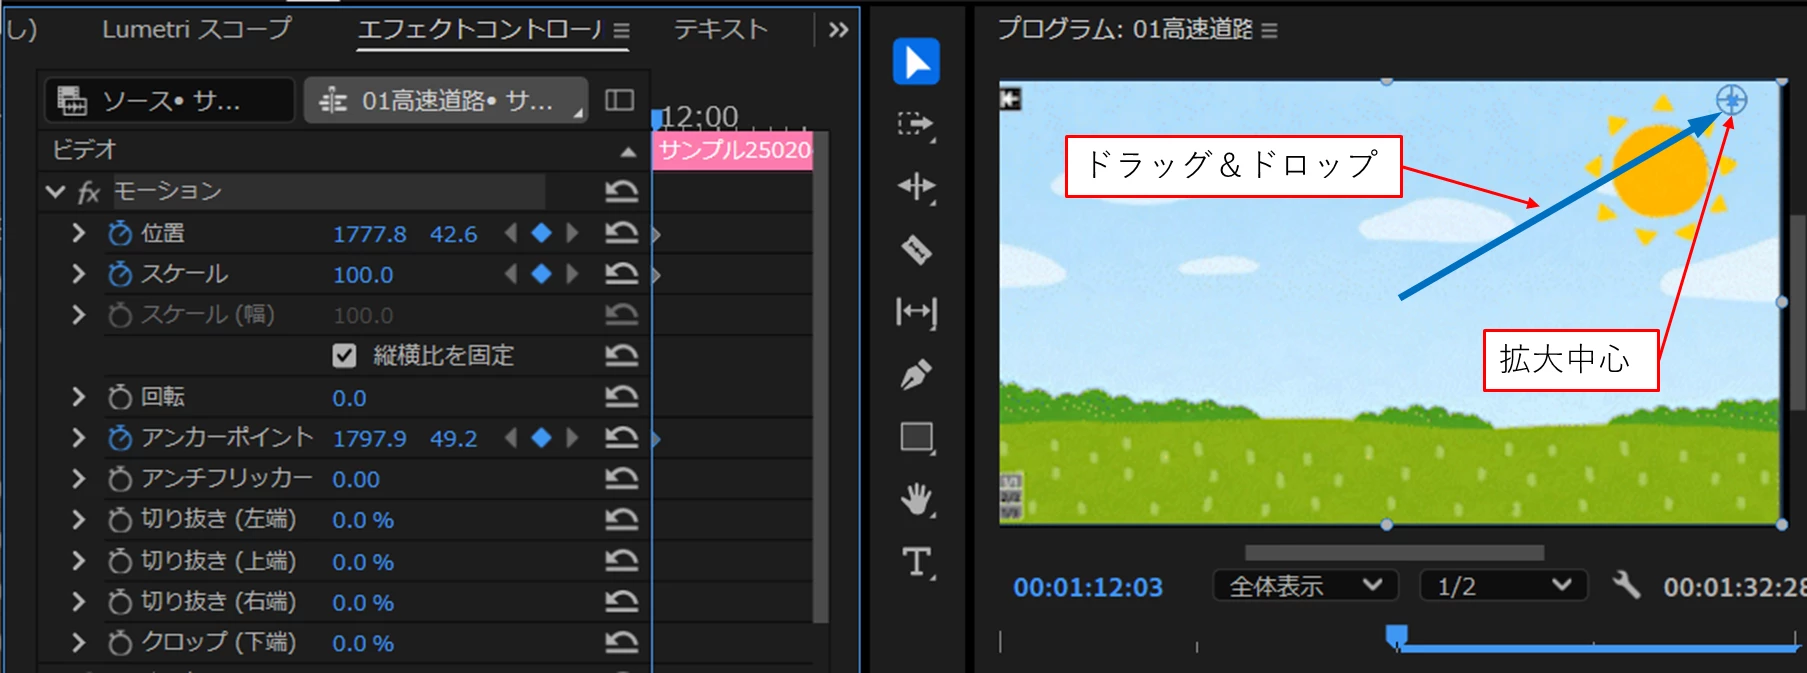Click Program Monitor horizontal zoom scrollbar
This screenshot has height=673, width=1807.
tap(1394, 553)
